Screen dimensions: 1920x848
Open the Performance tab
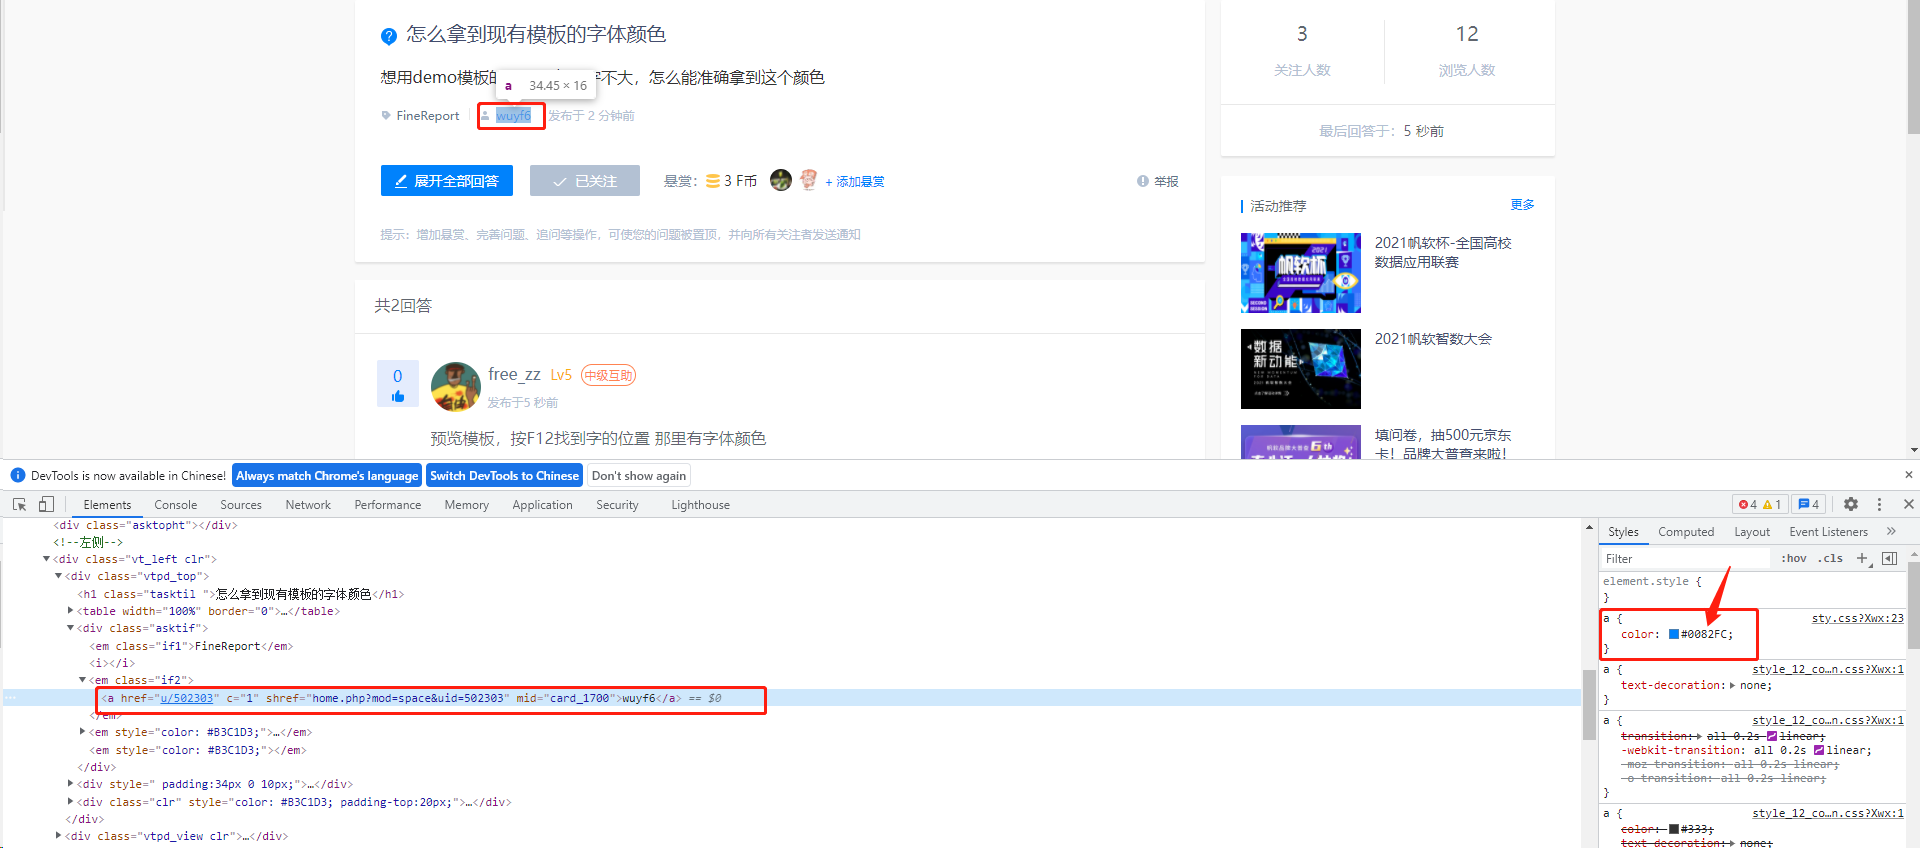click(388, 505)
